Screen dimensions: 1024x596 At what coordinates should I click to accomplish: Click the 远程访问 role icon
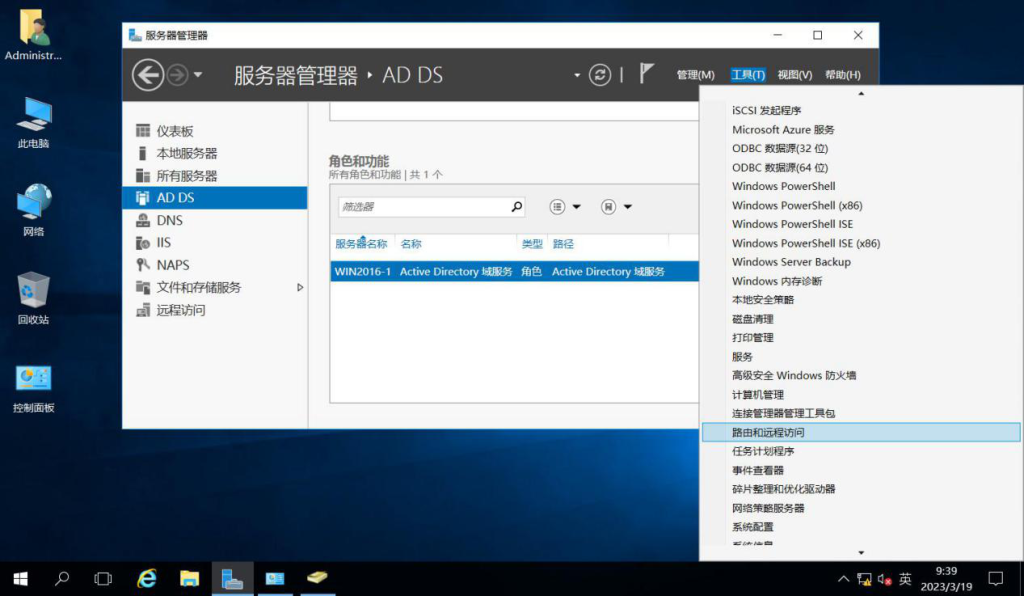point(142,310)
